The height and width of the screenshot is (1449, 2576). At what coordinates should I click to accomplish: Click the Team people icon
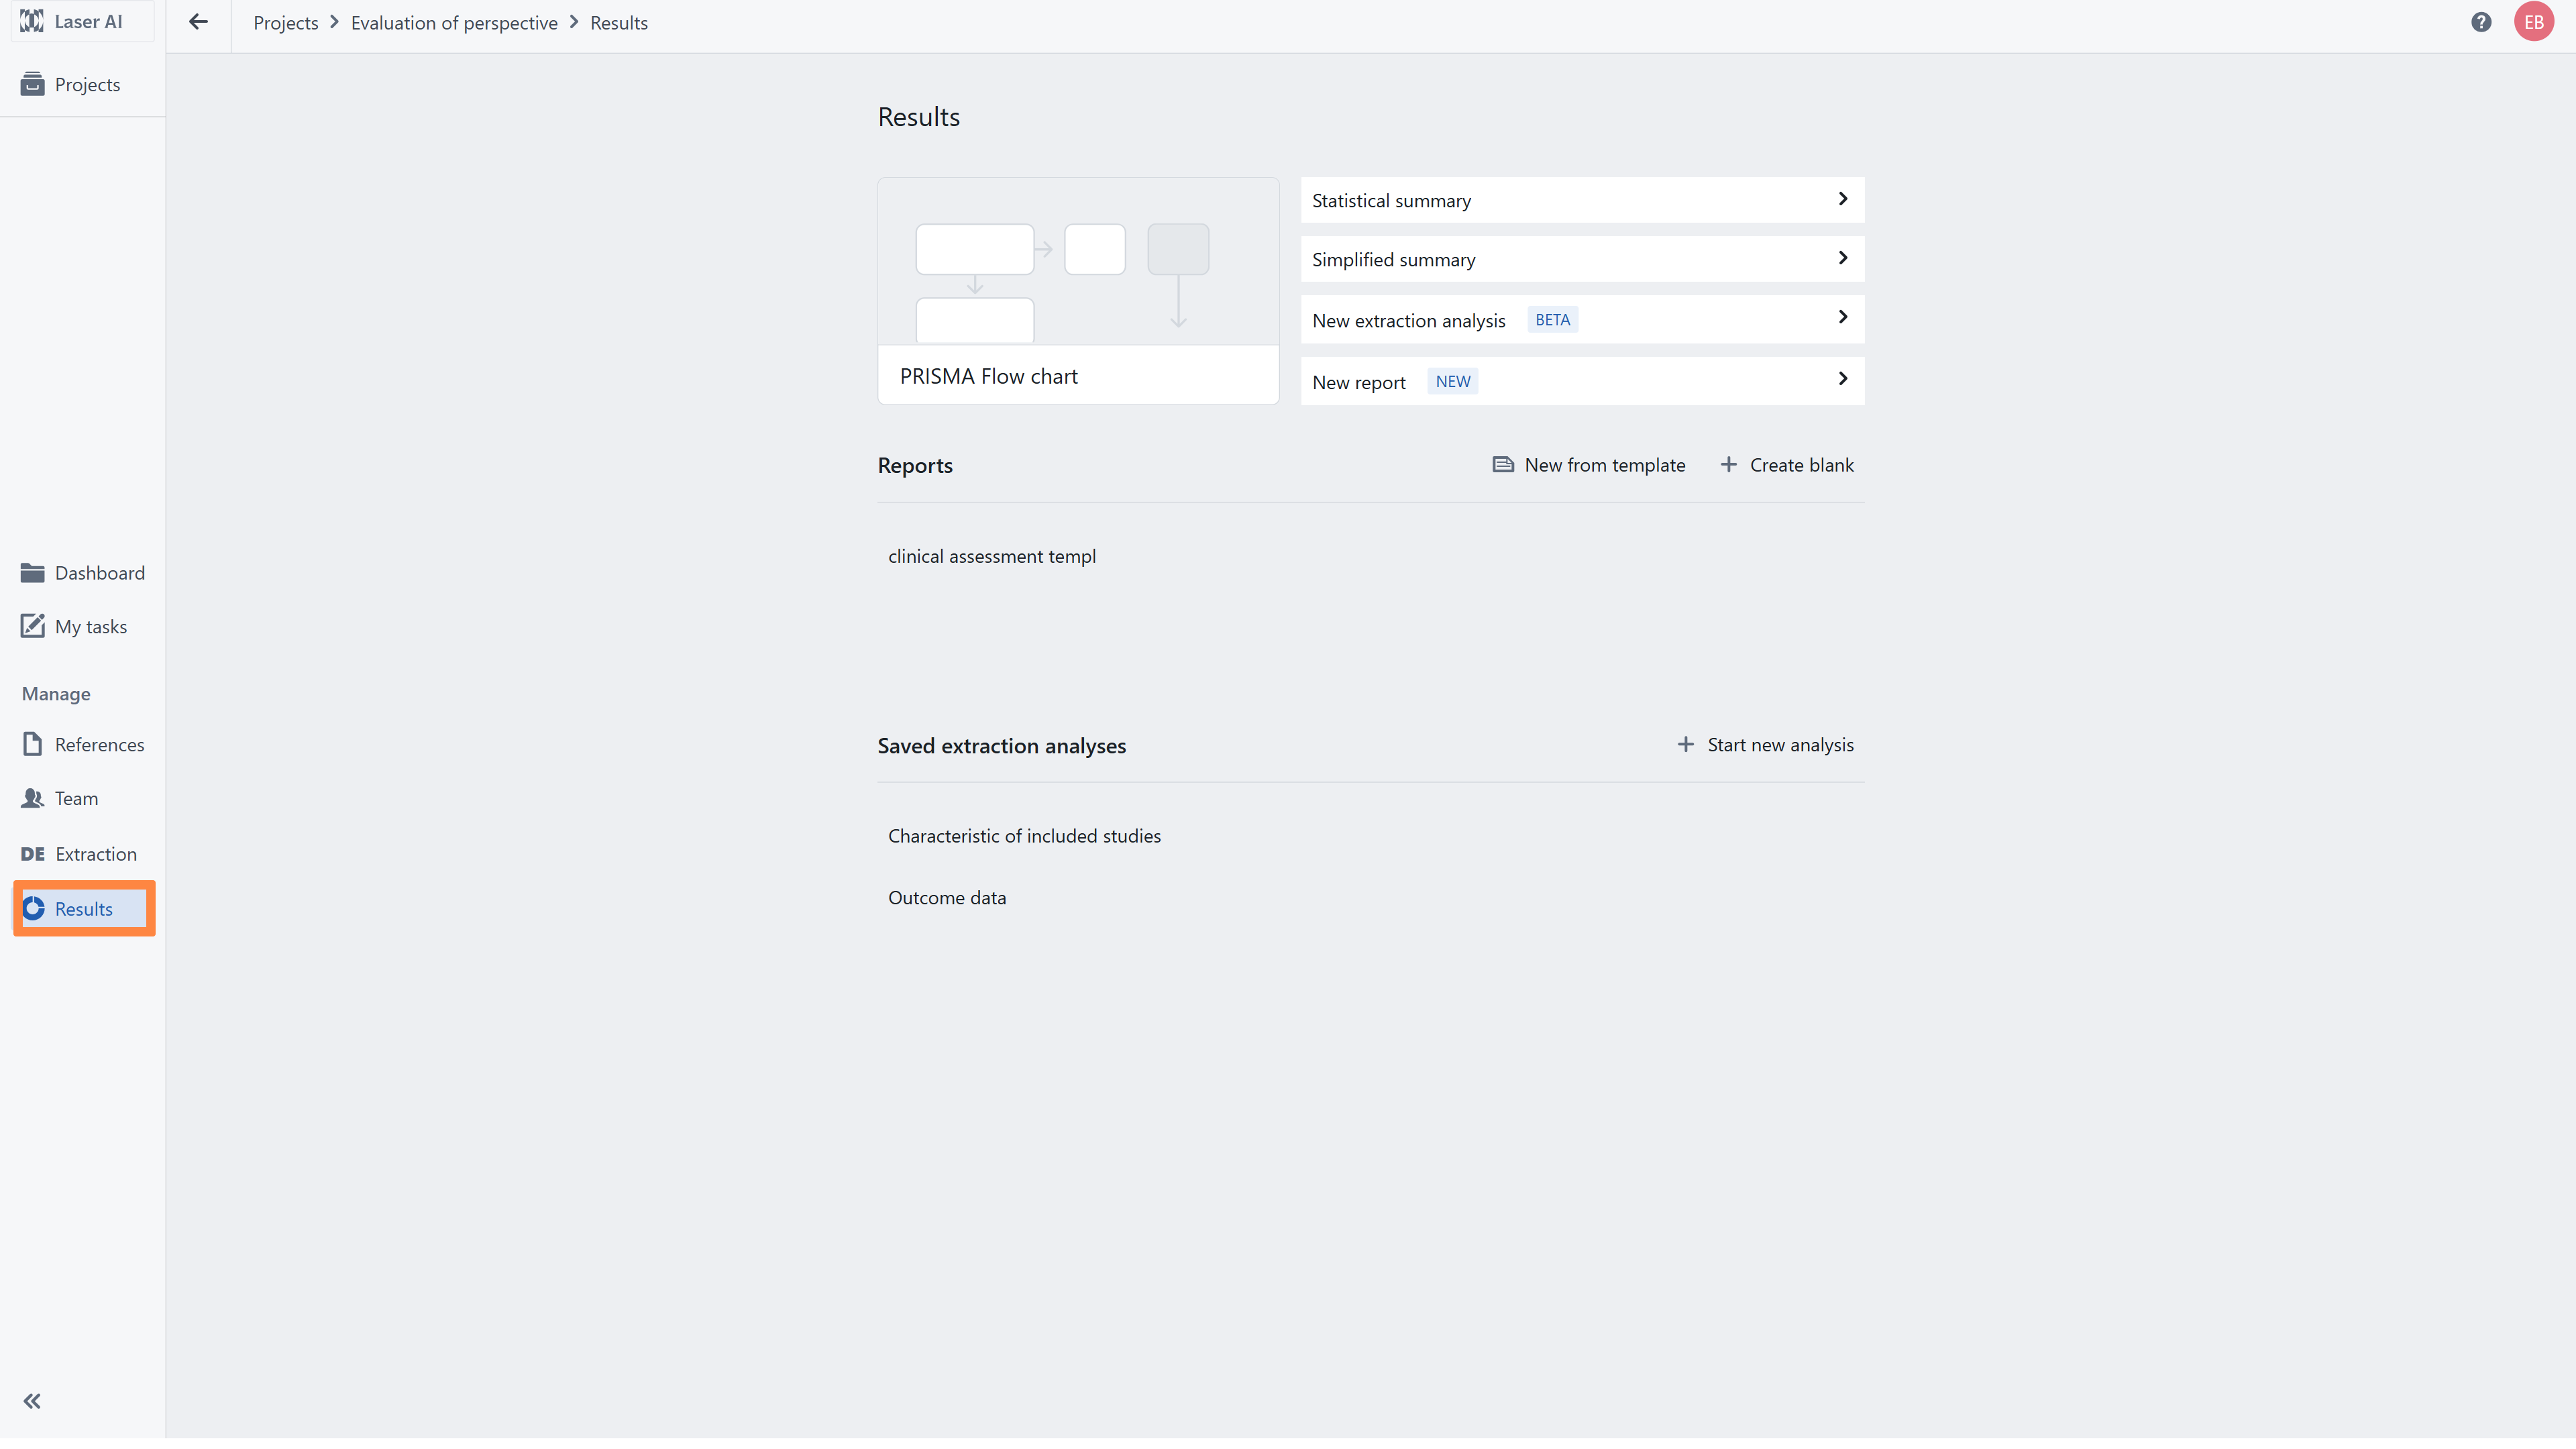coord(32,798)
